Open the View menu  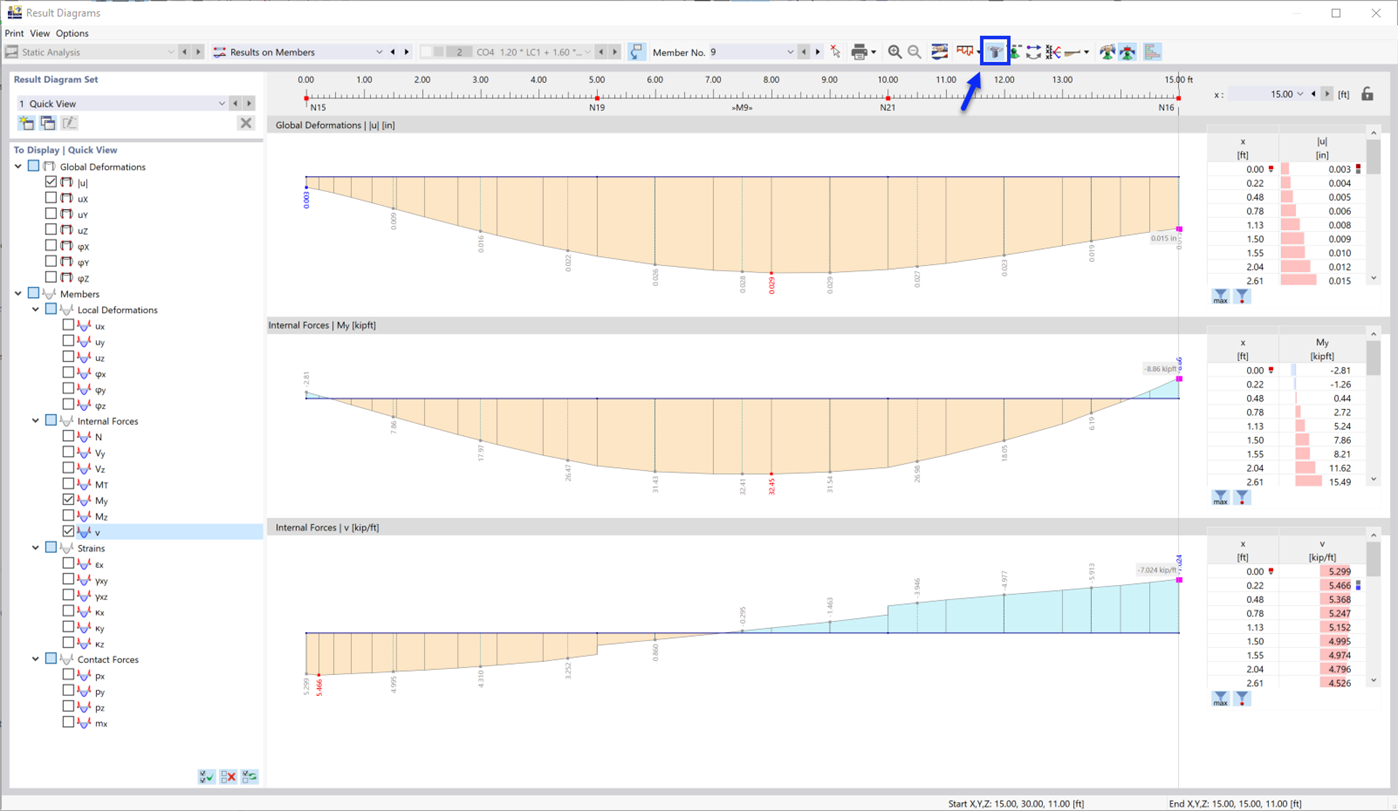(x=40, y=33)
